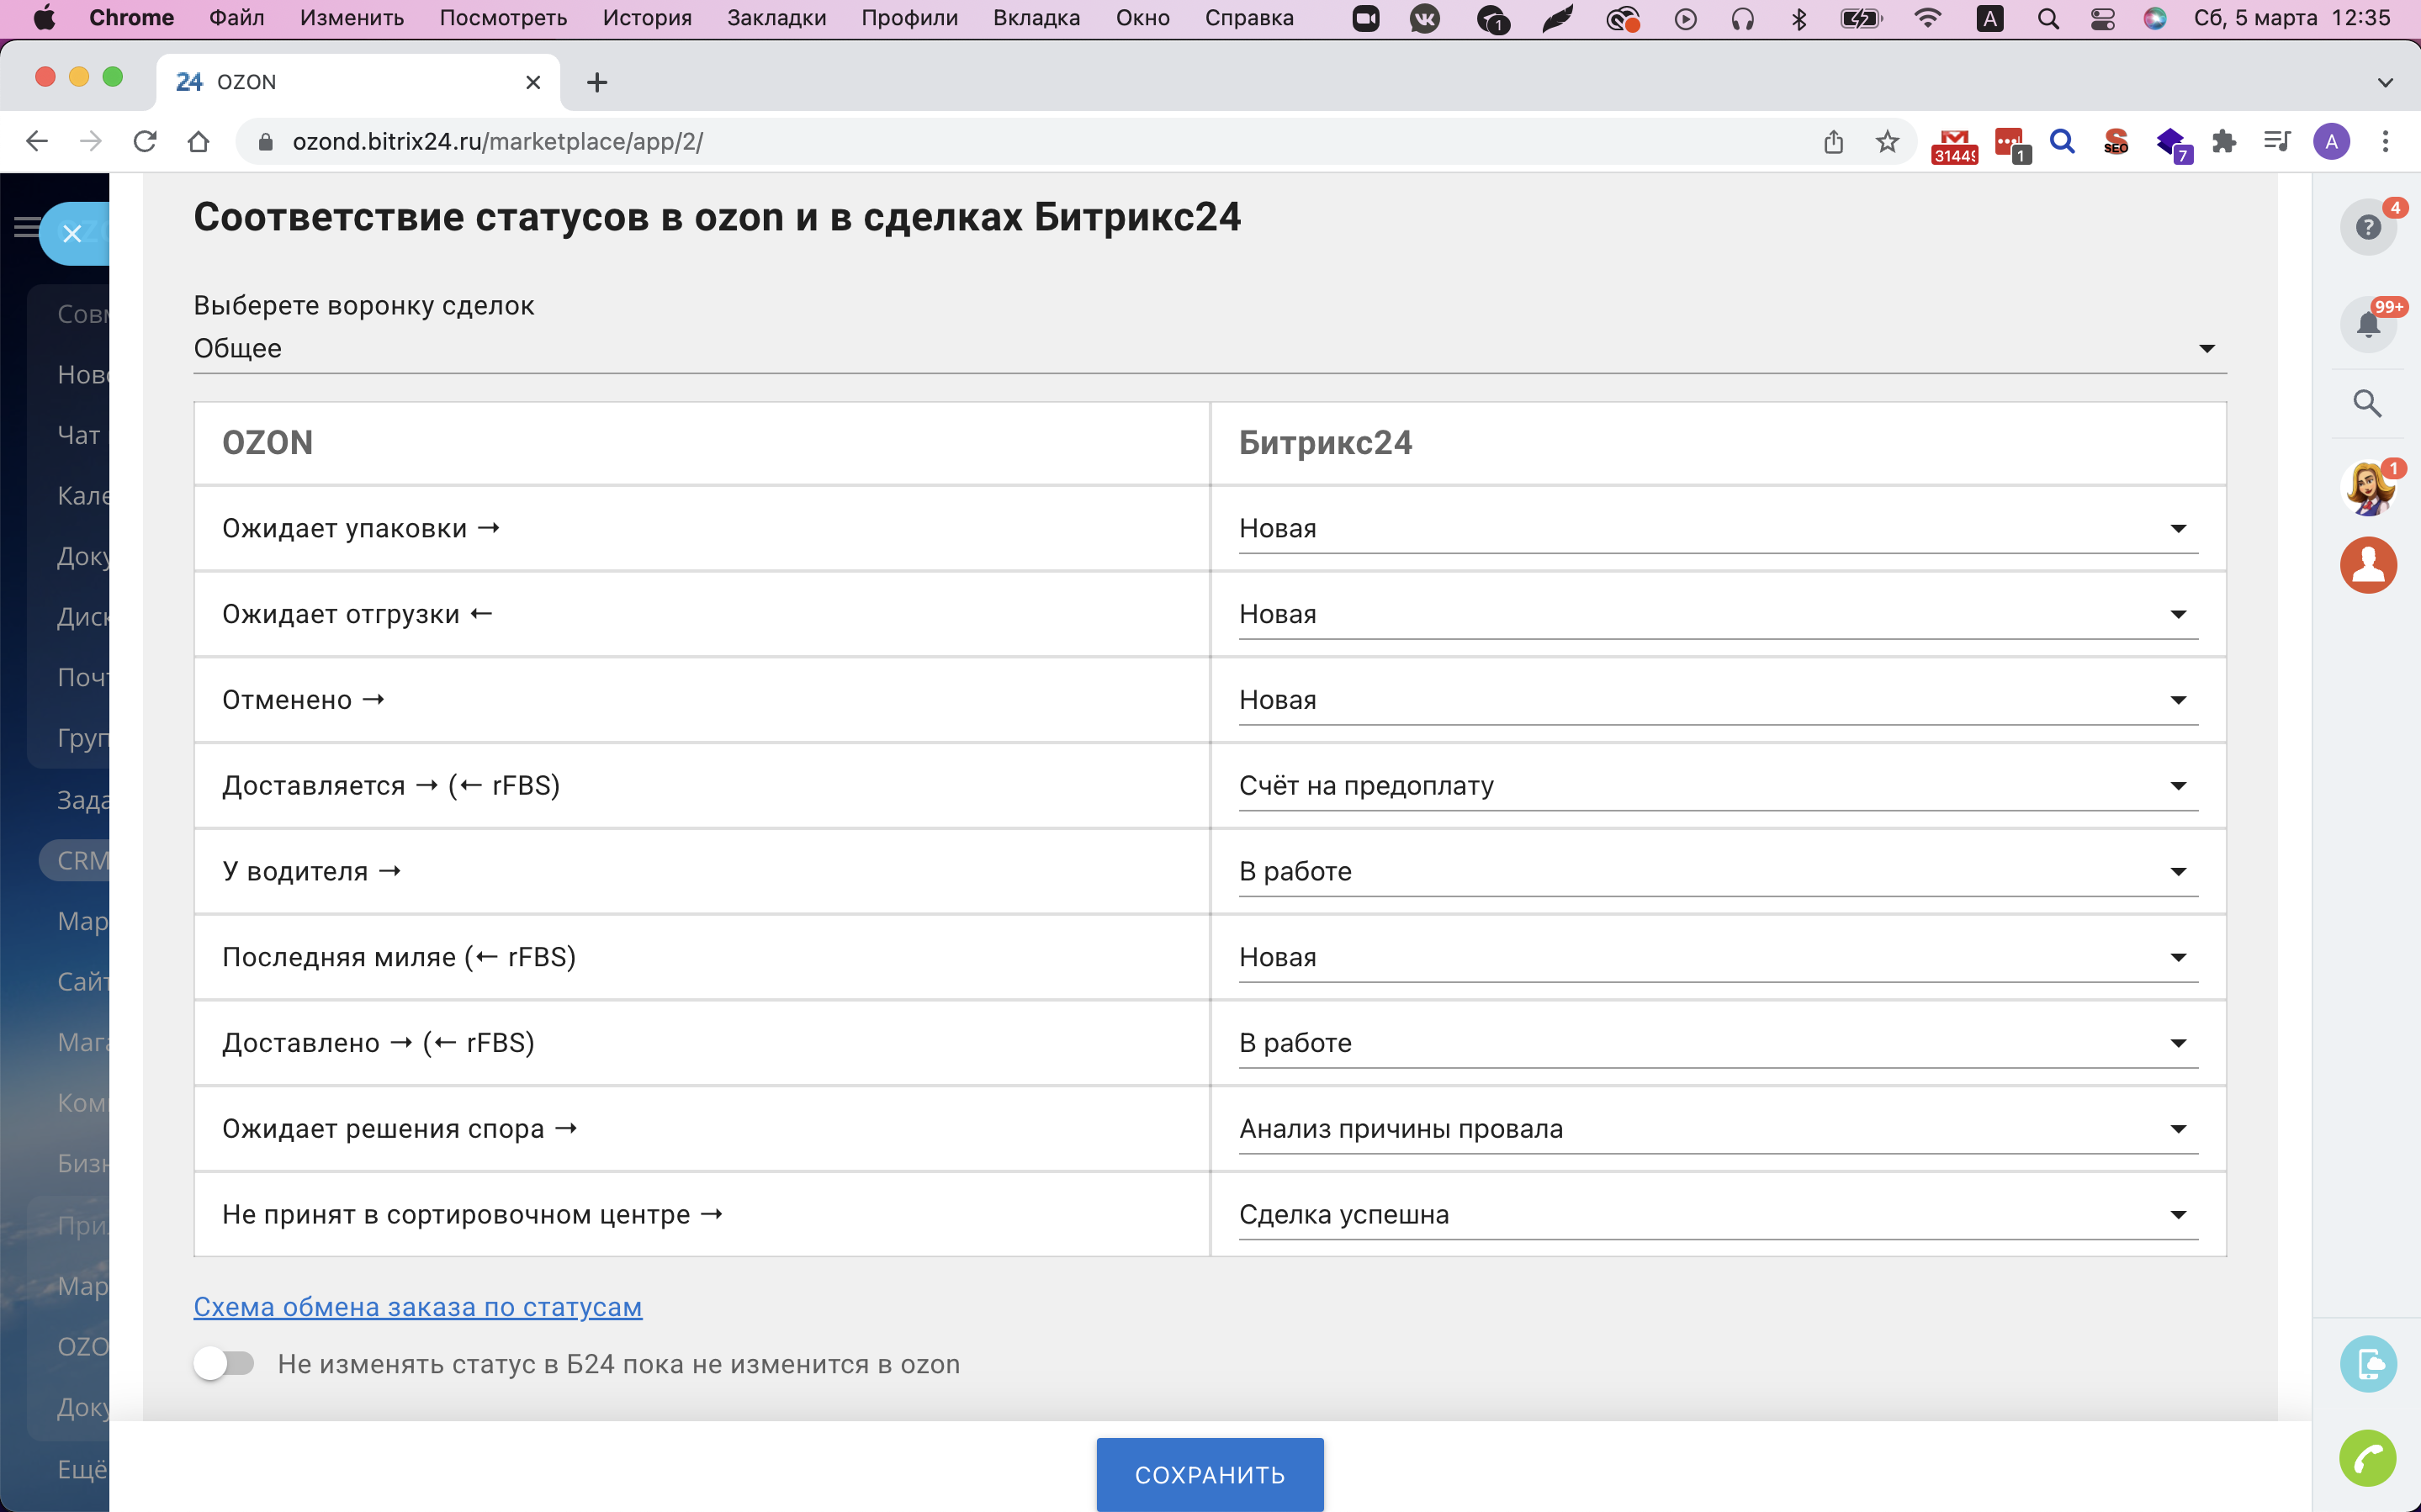Bookmark page with star icon
The image size is (2421, 1512).
point(1886,142)
